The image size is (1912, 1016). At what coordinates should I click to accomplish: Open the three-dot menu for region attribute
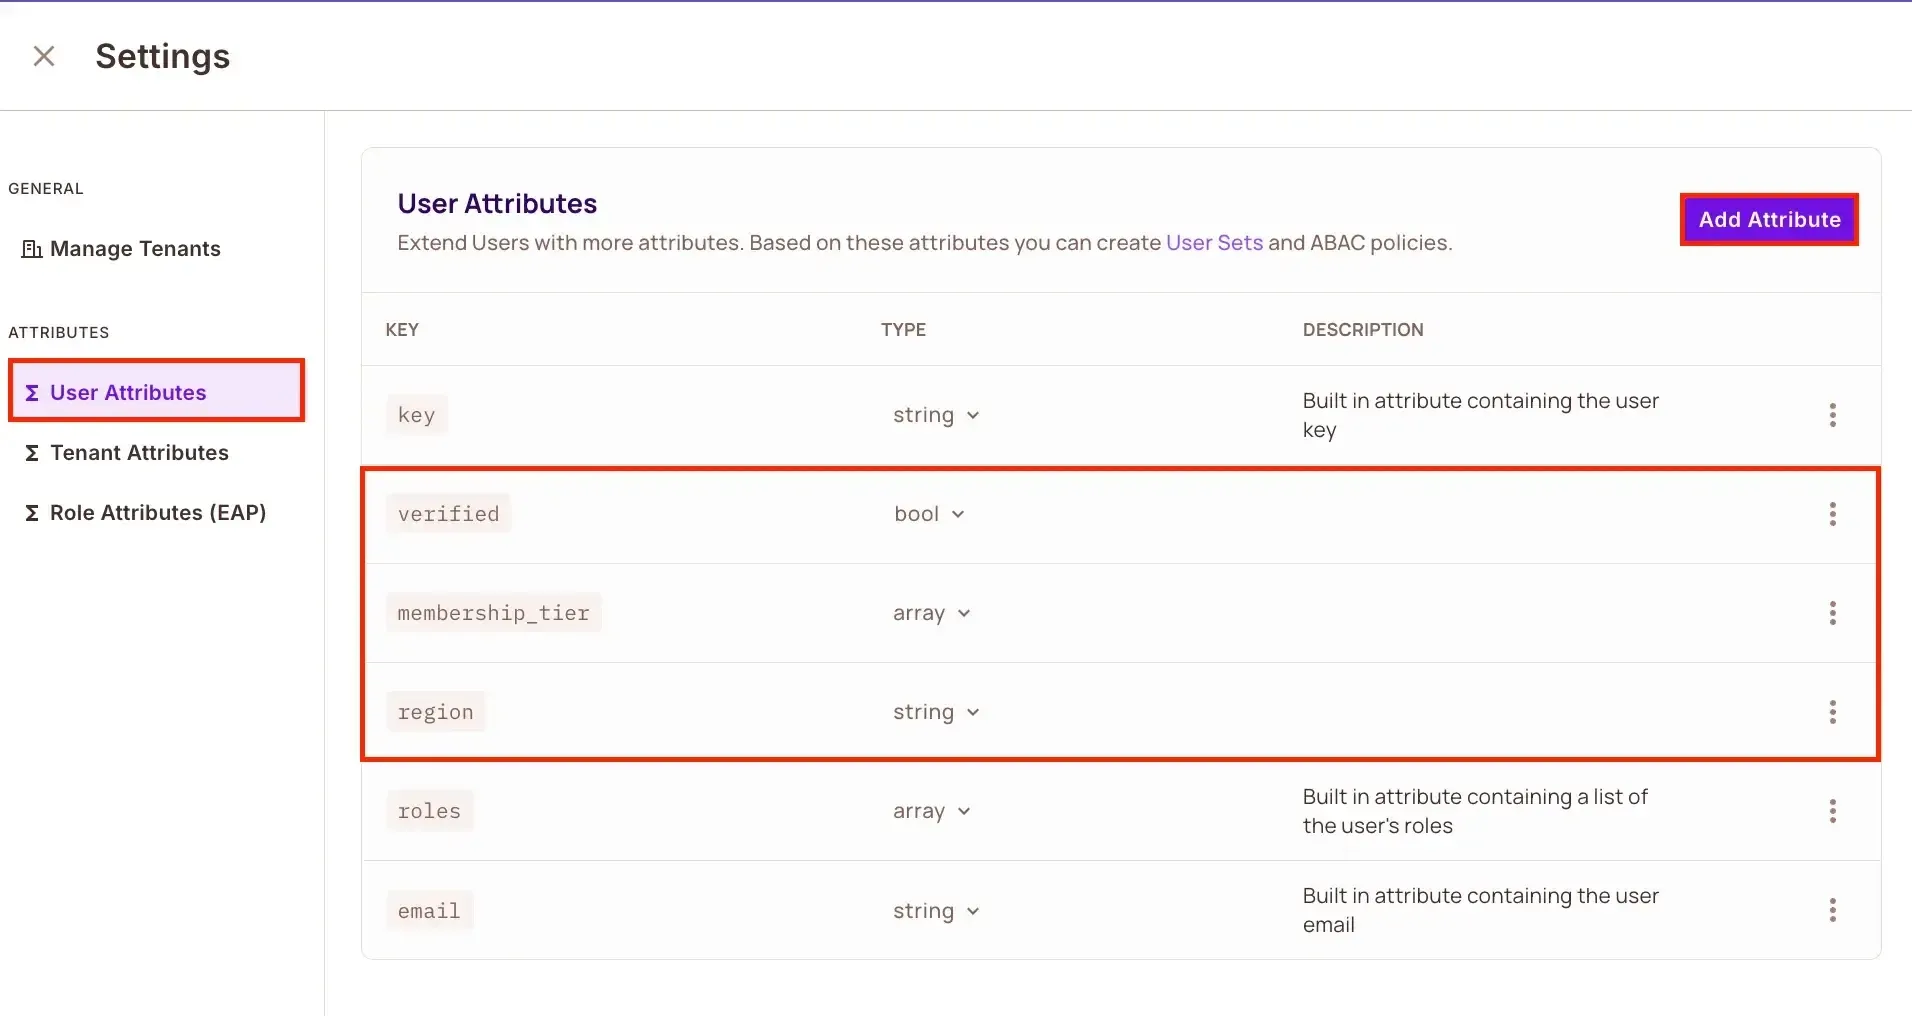coord(1832,712)
